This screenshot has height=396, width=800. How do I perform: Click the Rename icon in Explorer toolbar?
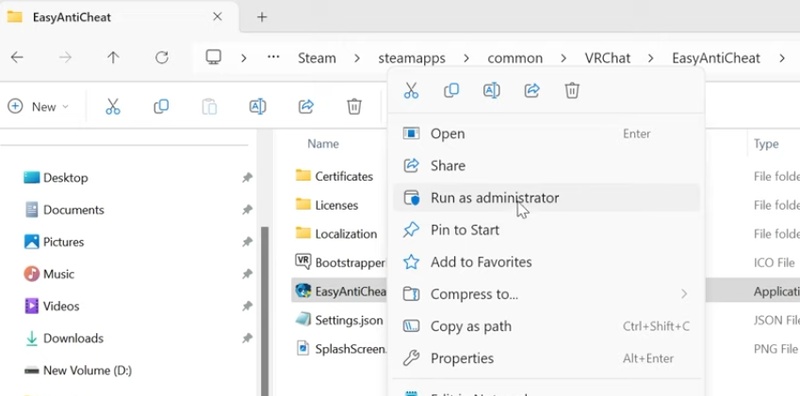tap(258, 107)
